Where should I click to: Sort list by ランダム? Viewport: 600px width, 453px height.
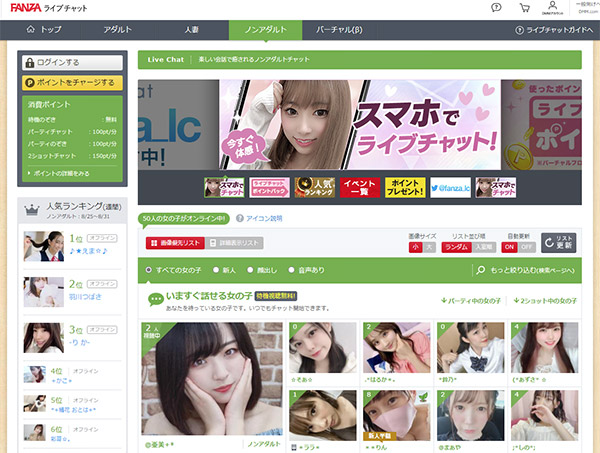457,247
